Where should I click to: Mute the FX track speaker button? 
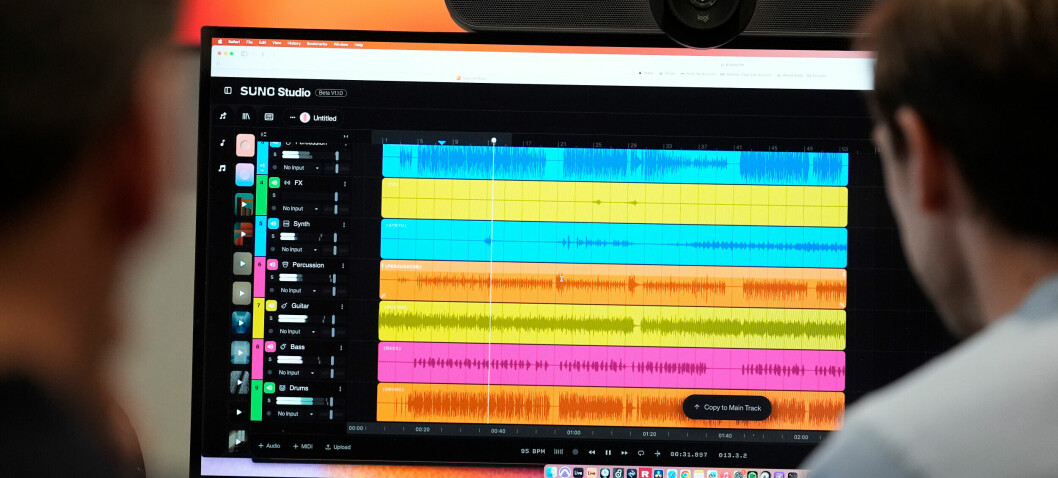(274, 182)
